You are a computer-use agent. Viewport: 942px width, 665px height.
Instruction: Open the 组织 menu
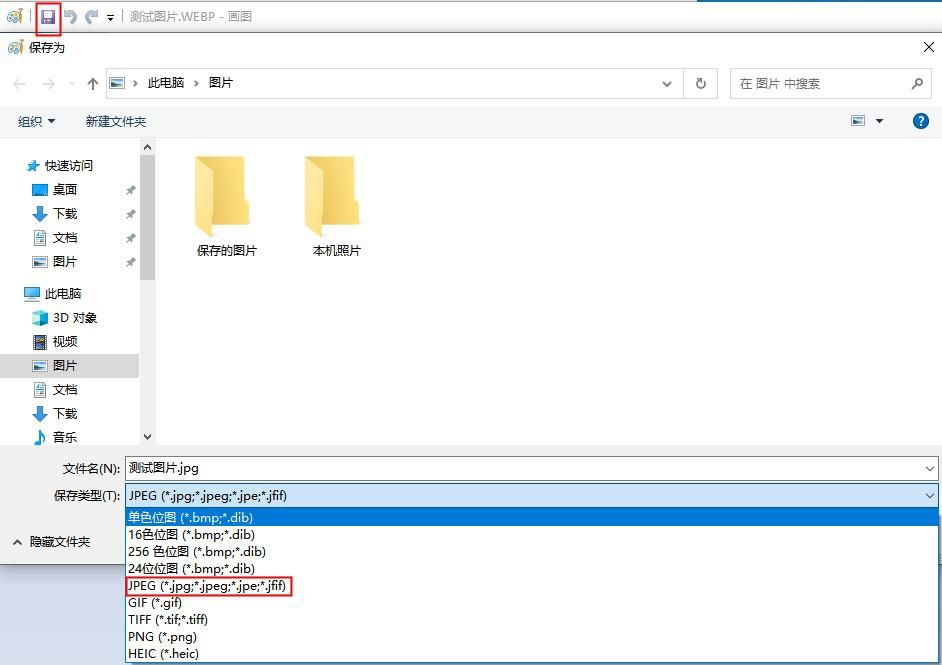(x=36, y=120)
